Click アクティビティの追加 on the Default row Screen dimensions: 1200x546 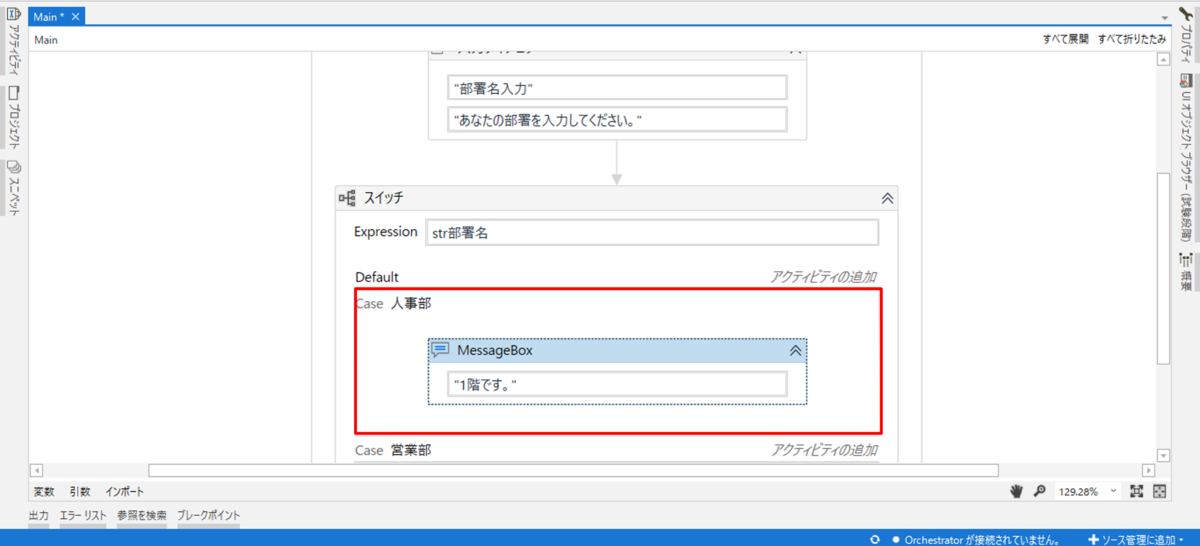click(824, 277)
